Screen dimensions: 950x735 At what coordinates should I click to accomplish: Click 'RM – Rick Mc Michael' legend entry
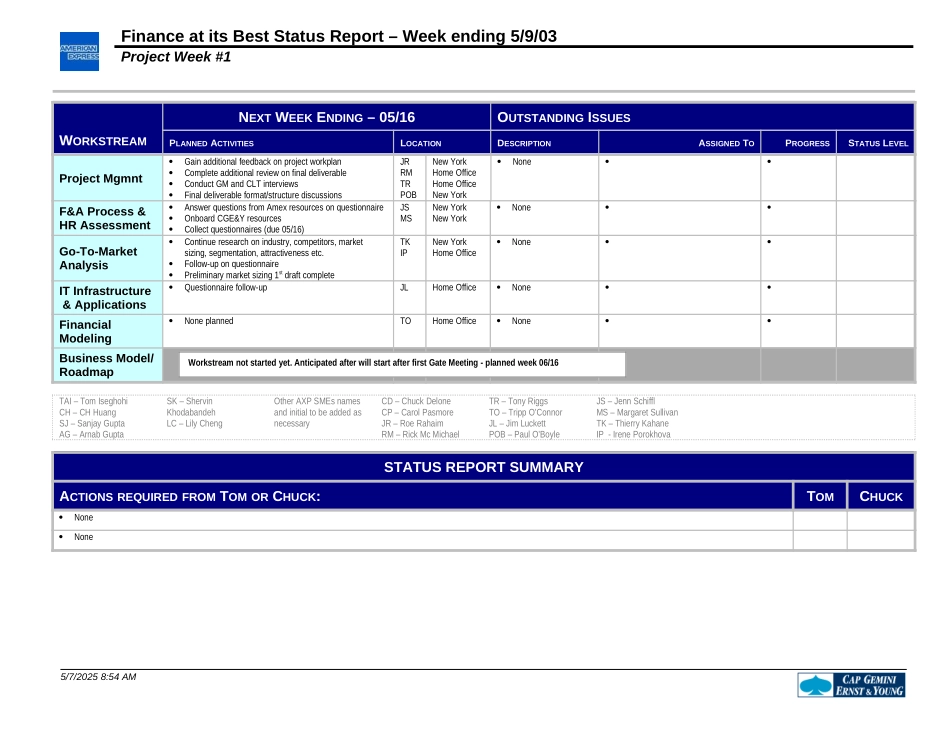click(x=420, y=434)
